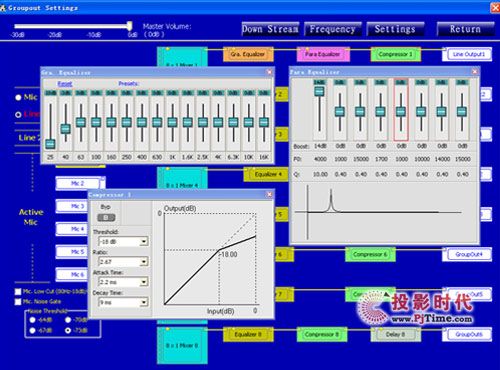Close the Compressor 1 window

pyautogui.click(x=269, y=194)
